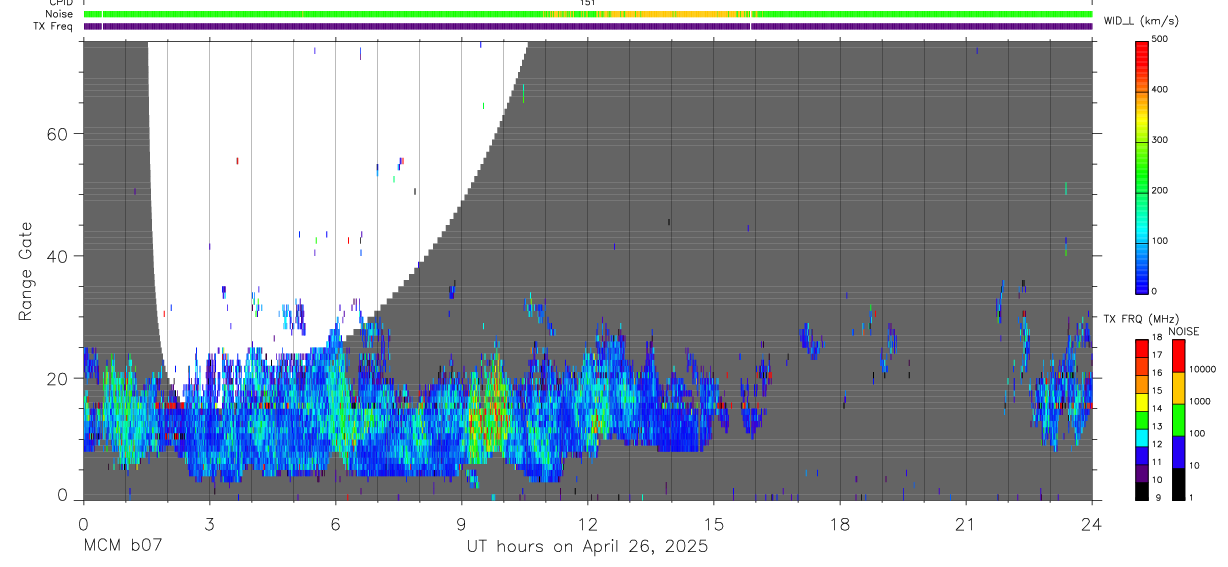Image resolution: width=1228 pixels, height=567 pixels.
Task: Click the '18' label on the TX FRQ legend
Action: pos(1158,338)
